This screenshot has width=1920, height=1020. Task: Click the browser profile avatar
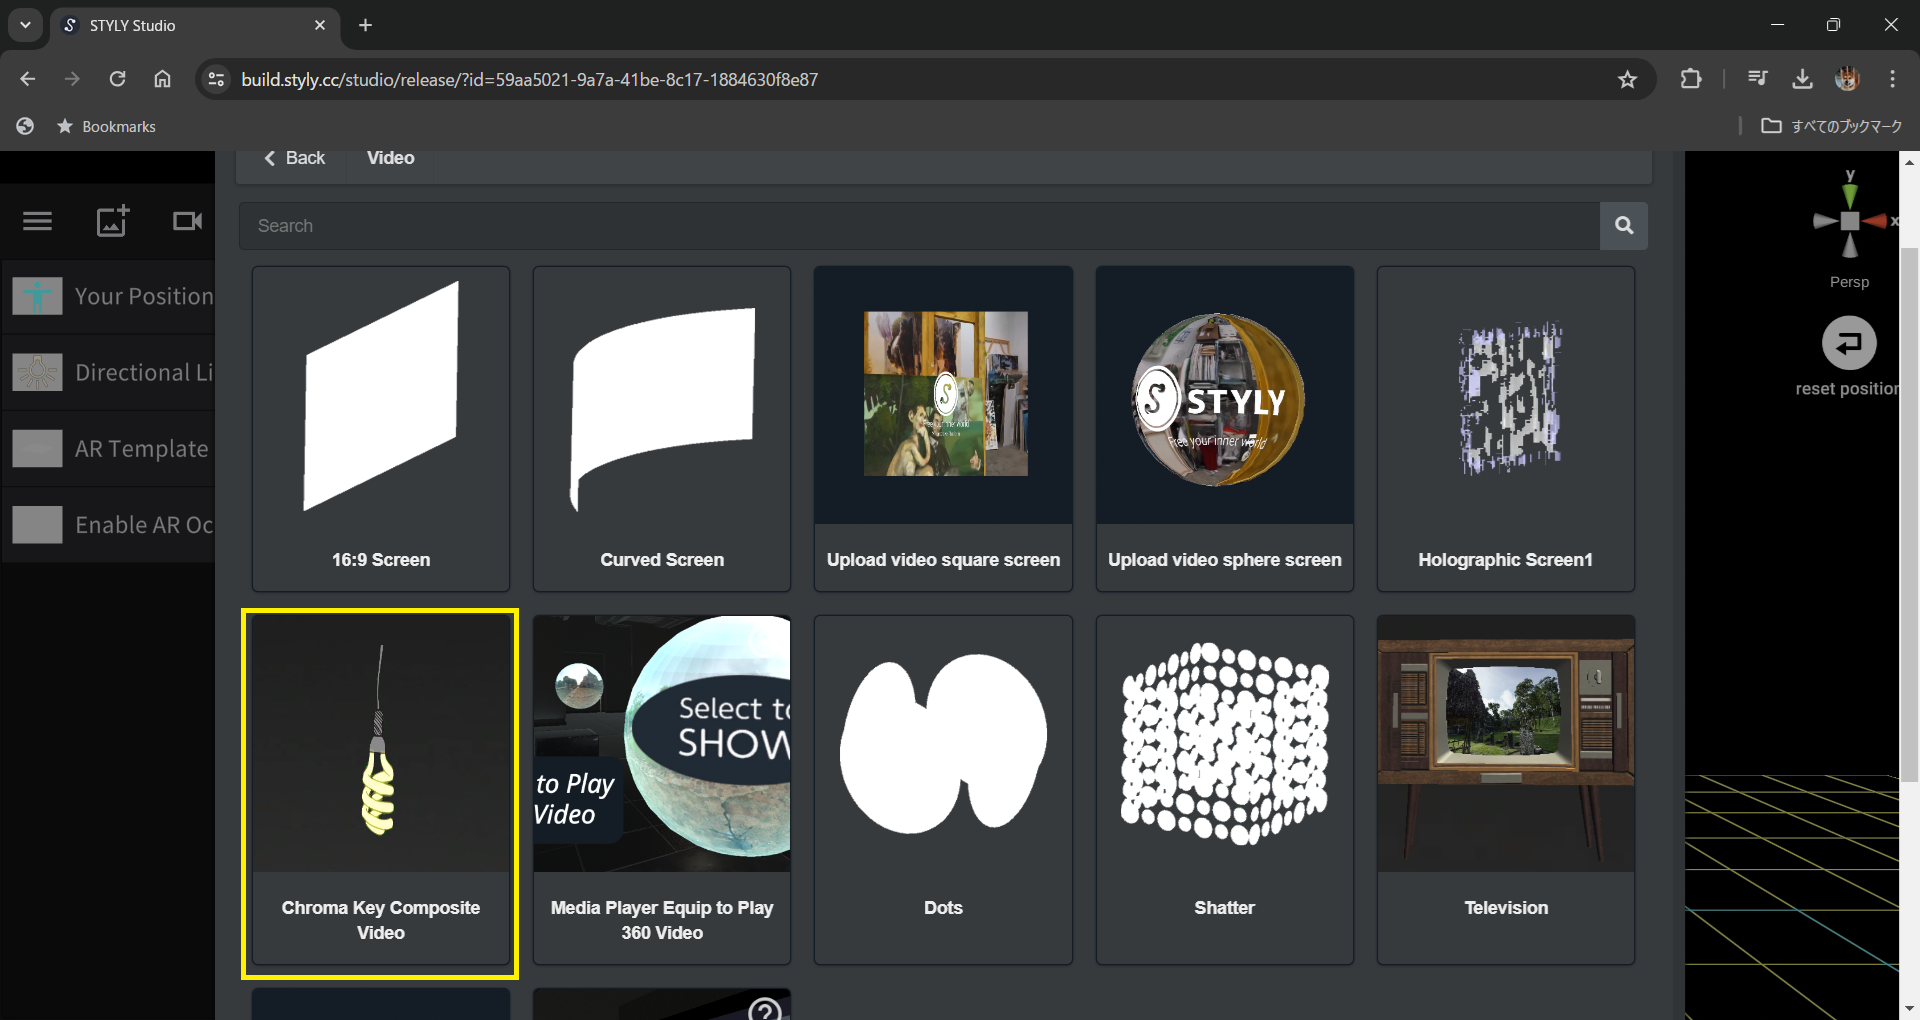coord(1847,79)
